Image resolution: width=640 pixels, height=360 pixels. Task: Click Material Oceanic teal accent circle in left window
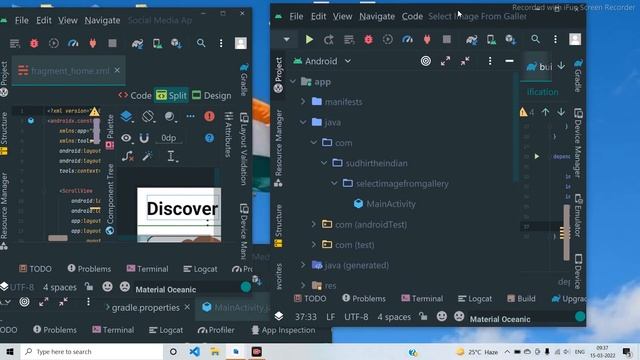(246, 287)
